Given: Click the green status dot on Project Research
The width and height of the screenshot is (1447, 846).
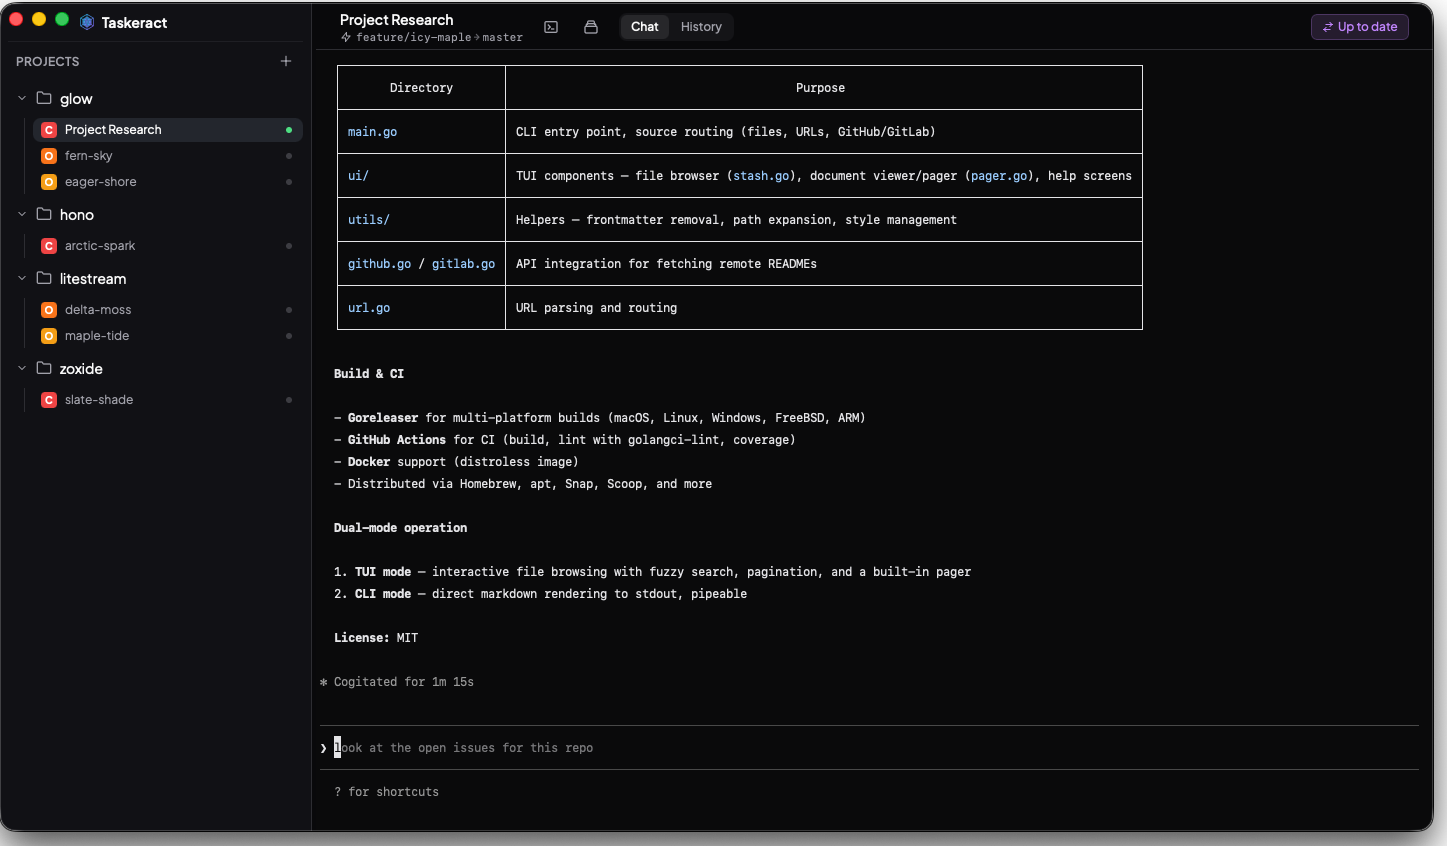Looking at the screenshot, I should 290,129.
